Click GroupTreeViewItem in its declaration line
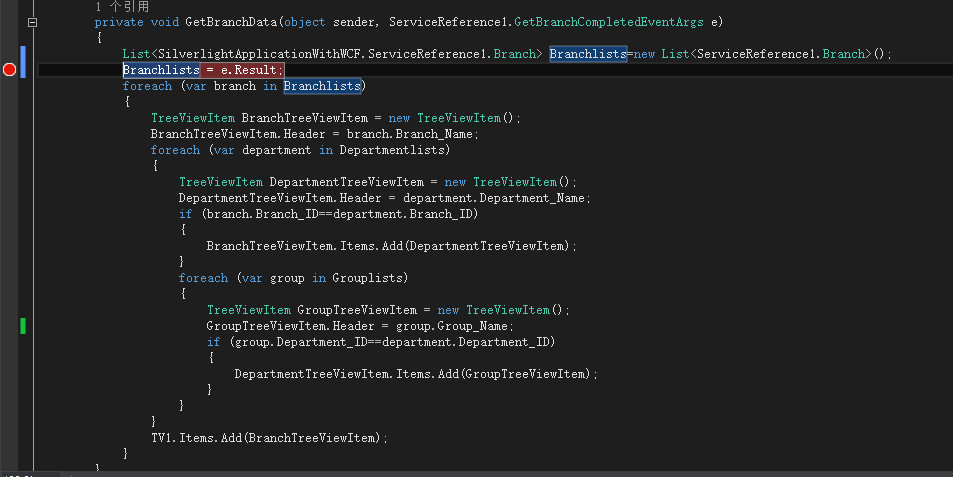 357,310
